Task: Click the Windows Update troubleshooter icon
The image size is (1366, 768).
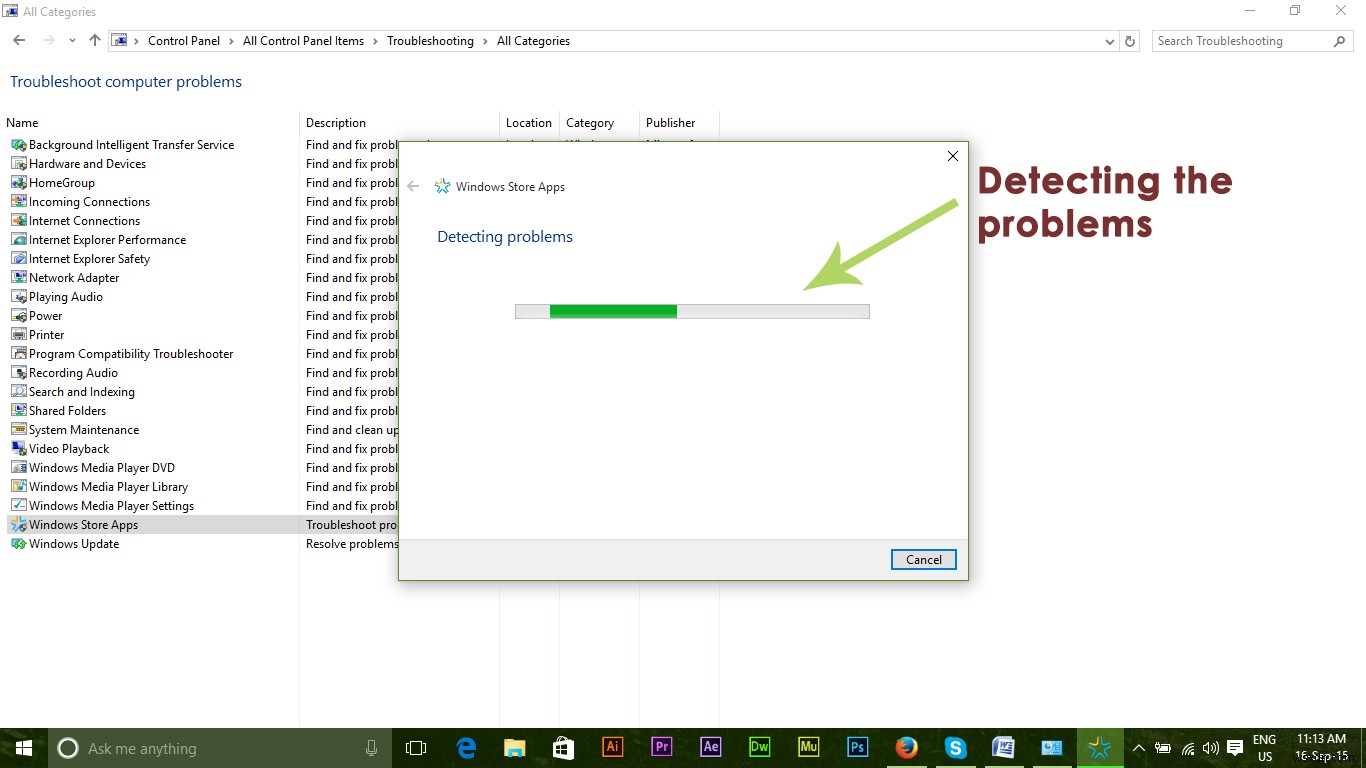Action: (18, 544)
